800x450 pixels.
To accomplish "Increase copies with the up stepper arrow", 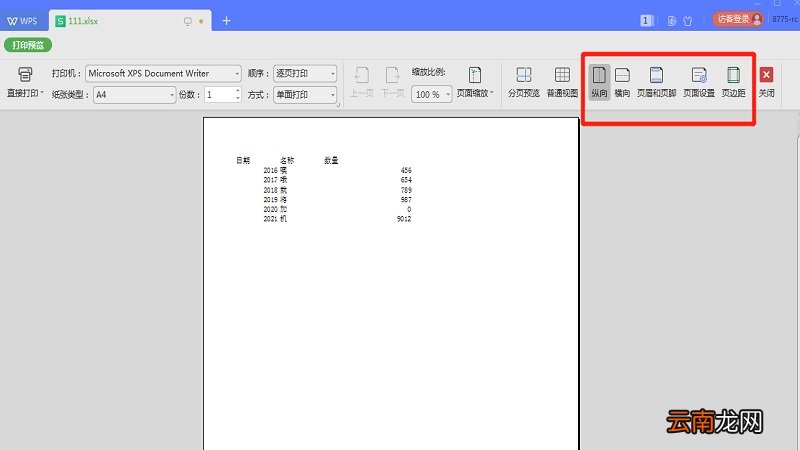I will pyautogui.click(x=238, y=91).
